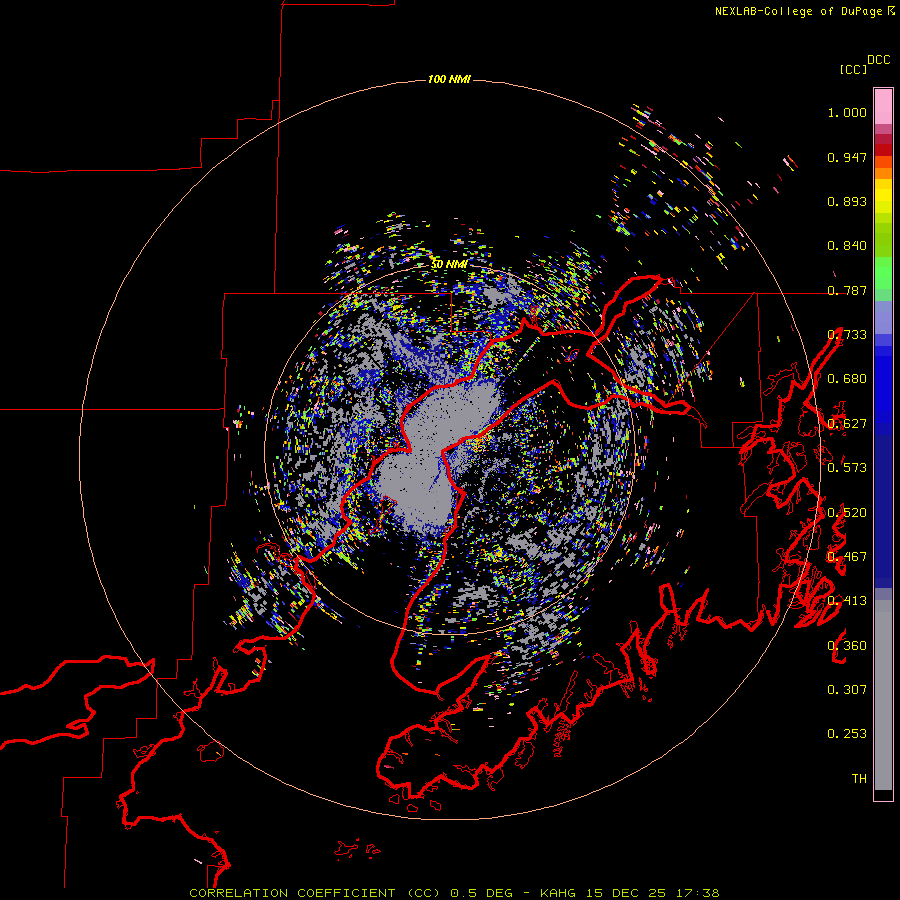Click the 50 NMI range ring label

tap(449, 264)
